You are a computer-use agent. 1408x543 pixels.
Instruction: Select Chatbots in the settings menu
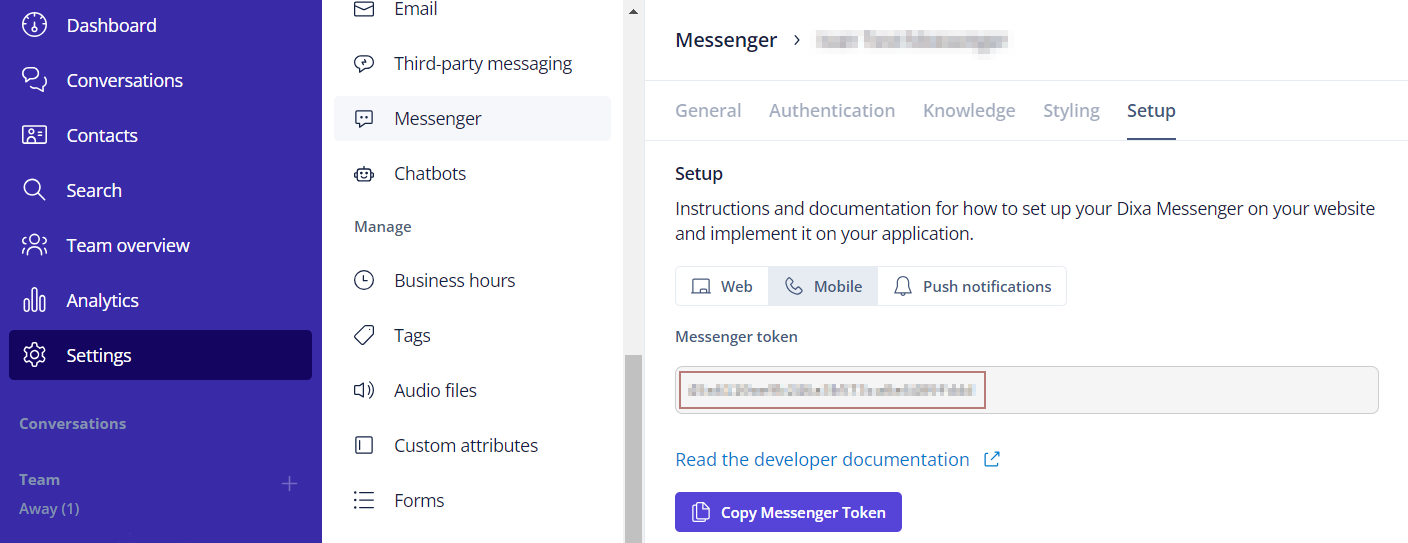click(429, 173)
